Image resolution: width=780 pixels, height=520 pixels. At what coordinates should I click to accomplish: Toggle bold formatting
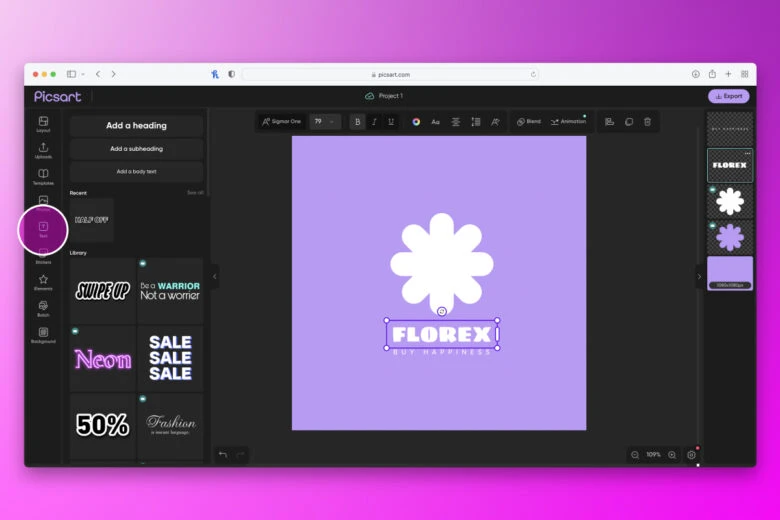(357, 122)
